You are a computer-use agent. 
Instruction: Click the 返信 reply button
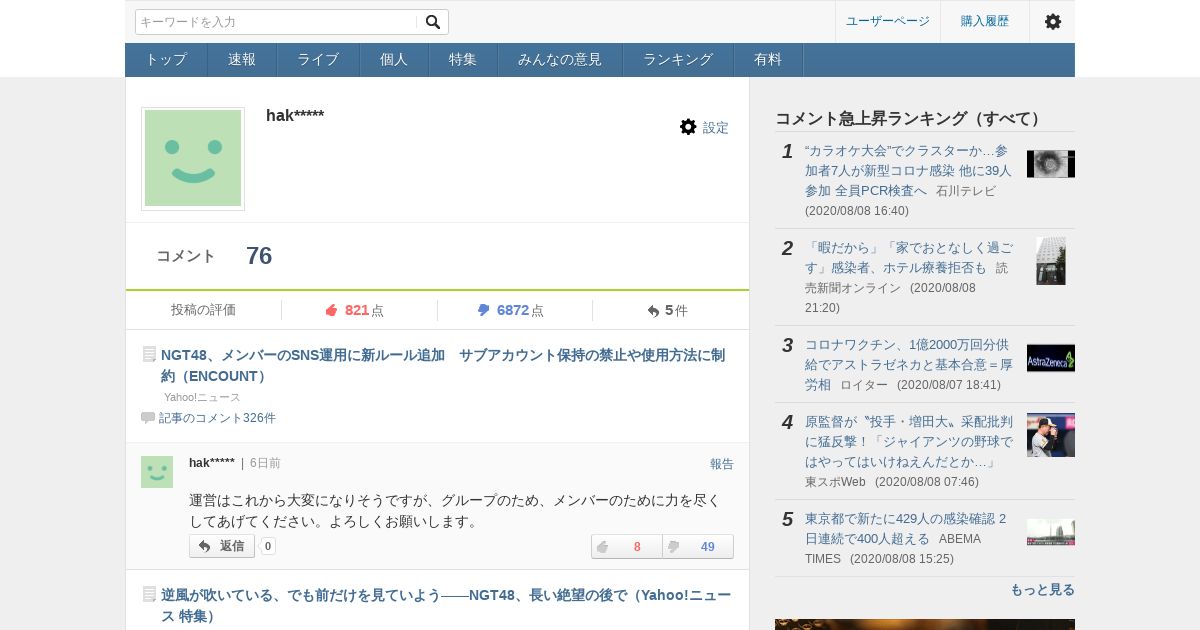(x=222, y=546)
